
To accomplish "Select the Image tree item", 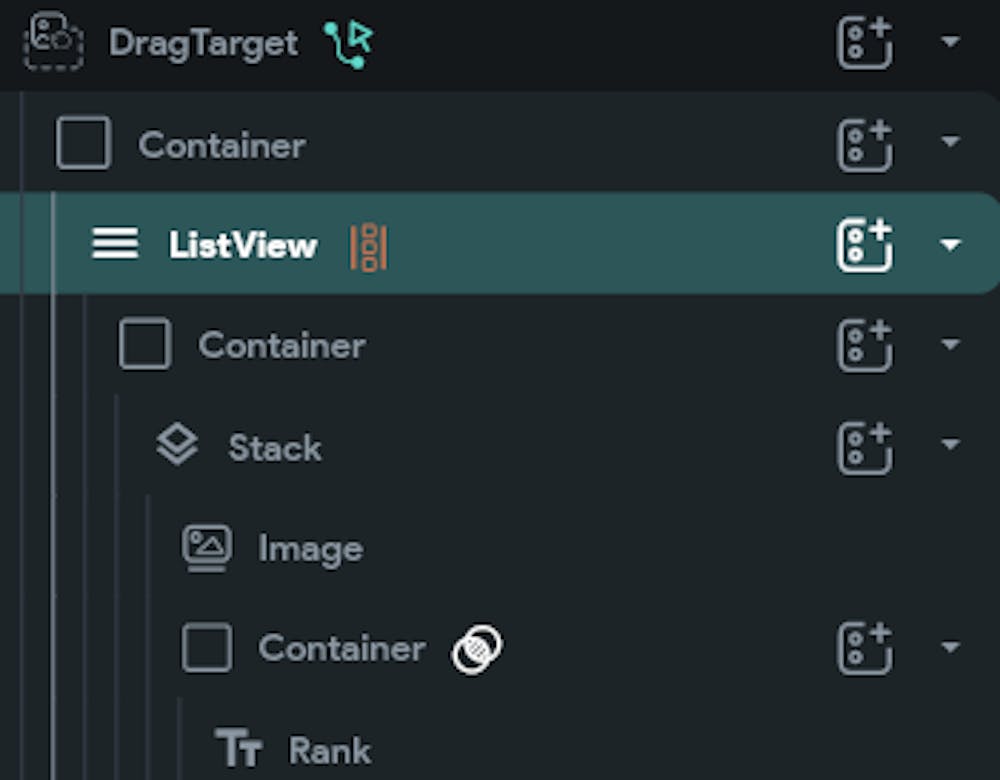I will click(x=310, y=549).
